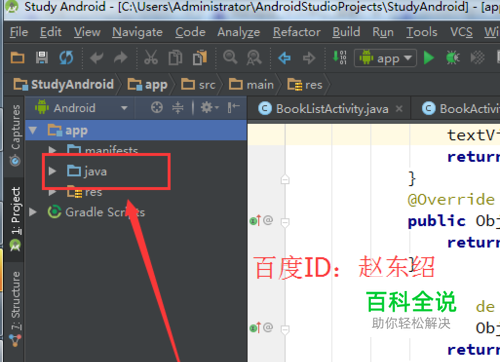Screen dimensions: 500x362
Task: Click the Make Project build icon
Action: (x=340, y=57)
